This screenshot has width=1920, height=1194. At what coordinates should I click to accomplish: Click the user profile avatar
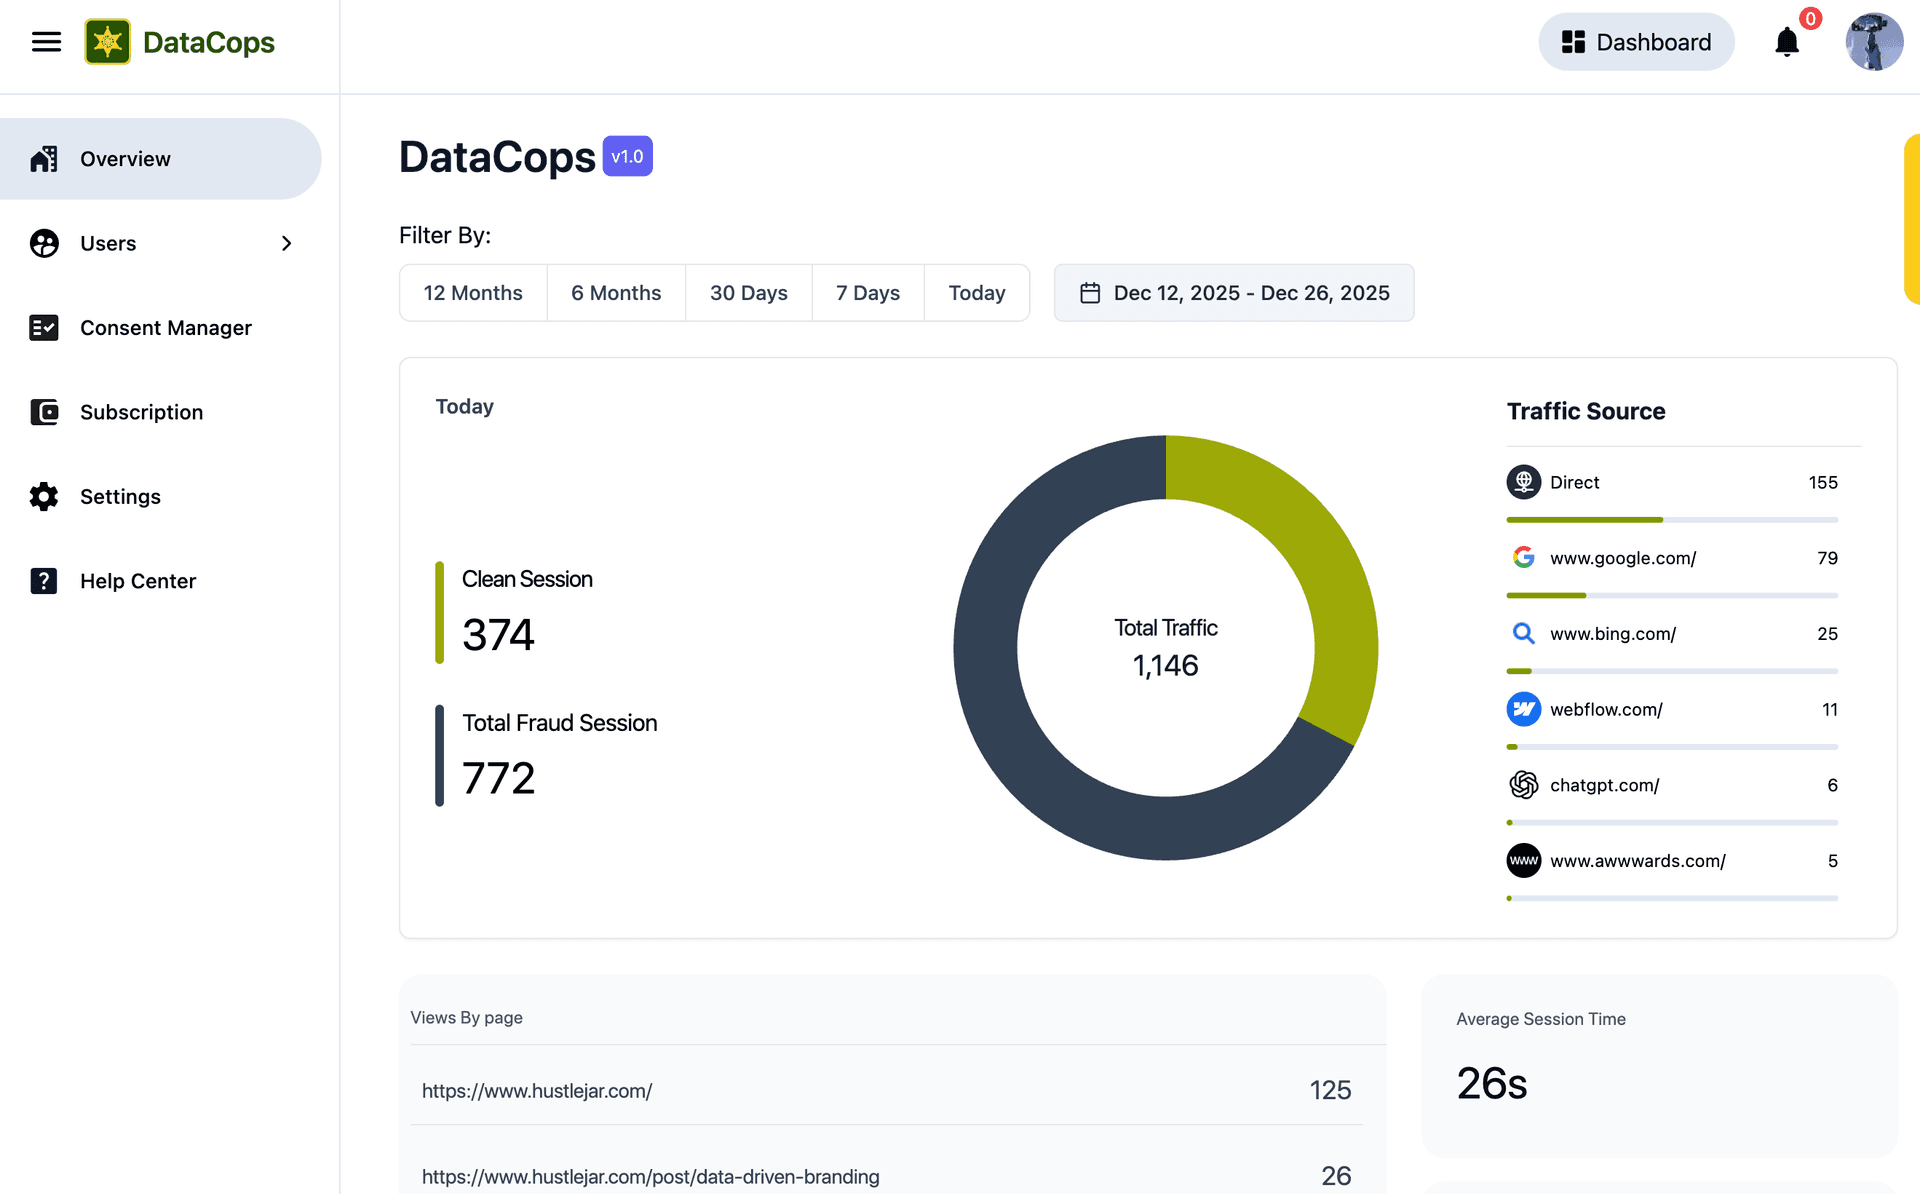pyautogui.click(x=1873, y=42)
